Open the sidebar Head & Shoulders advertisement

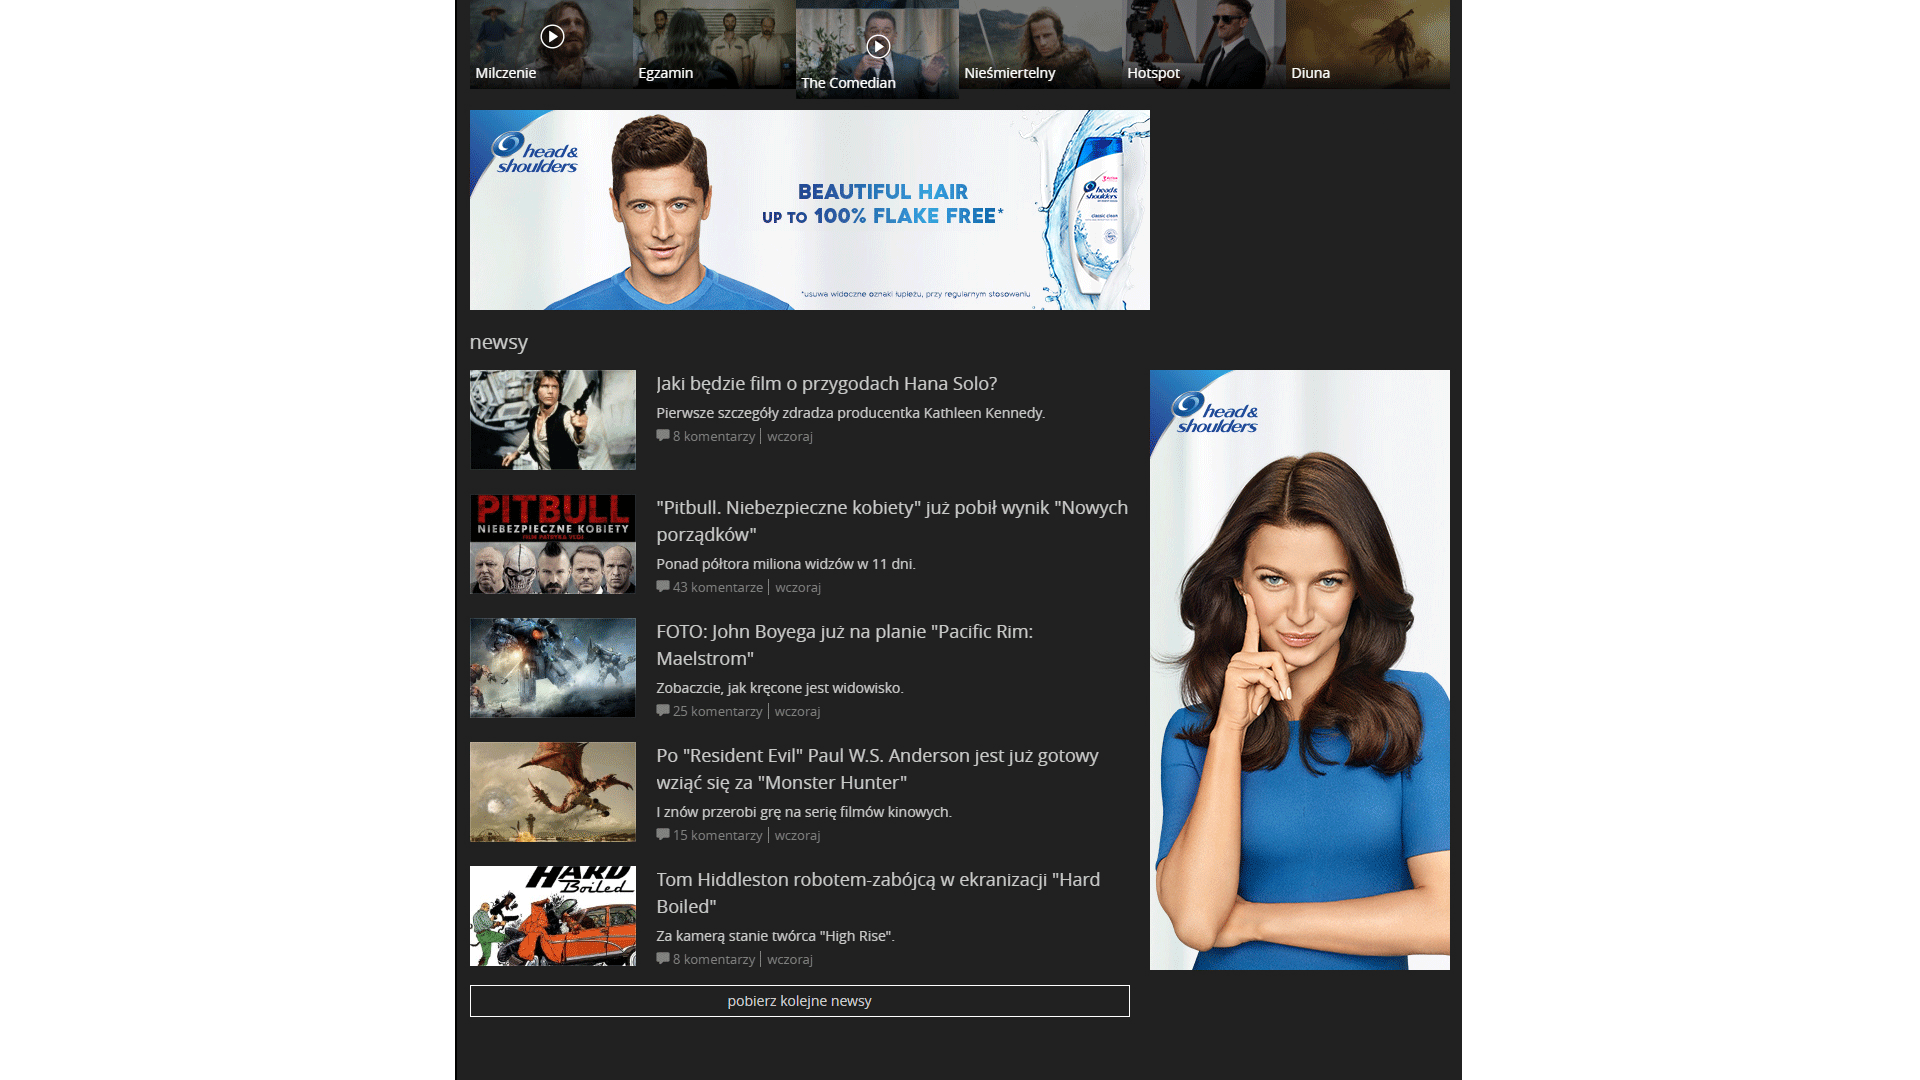tap(1299, 669)
